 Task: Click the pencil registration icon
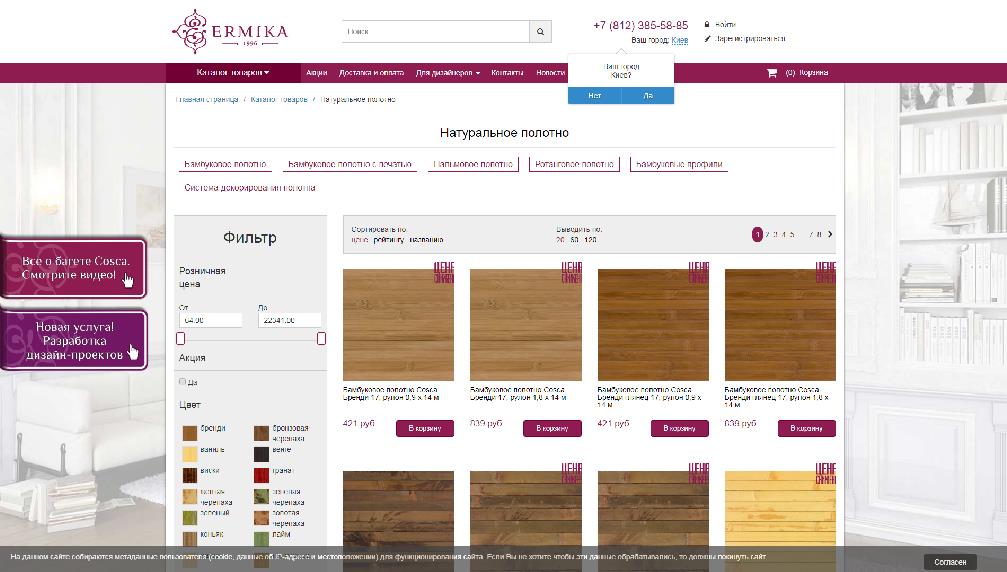click(707, 39)
